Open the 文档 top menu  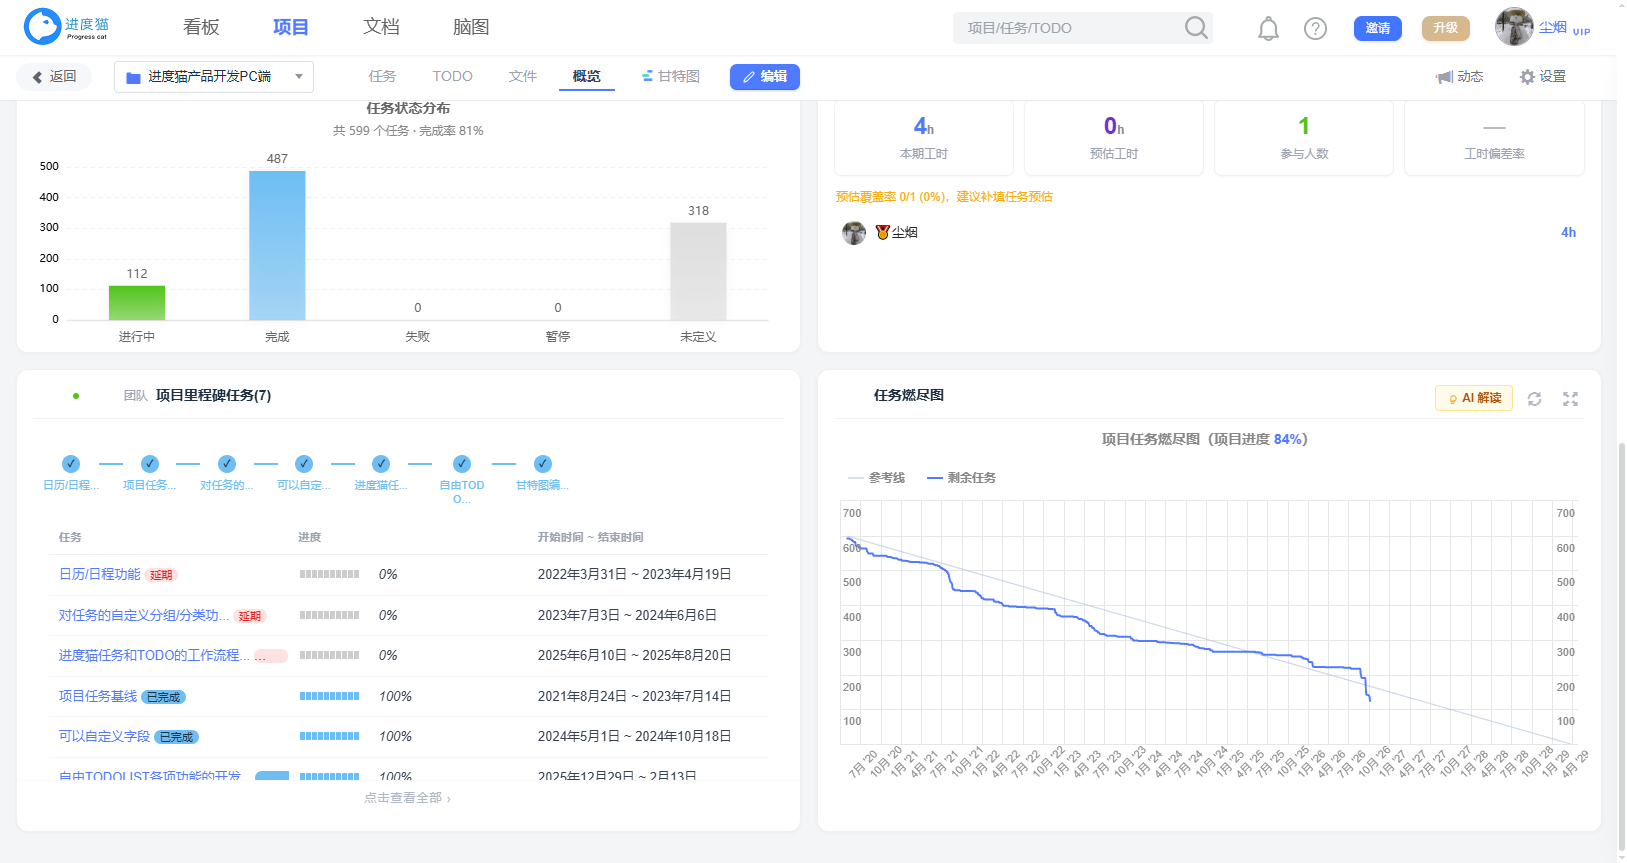click(x=381, y=27)
